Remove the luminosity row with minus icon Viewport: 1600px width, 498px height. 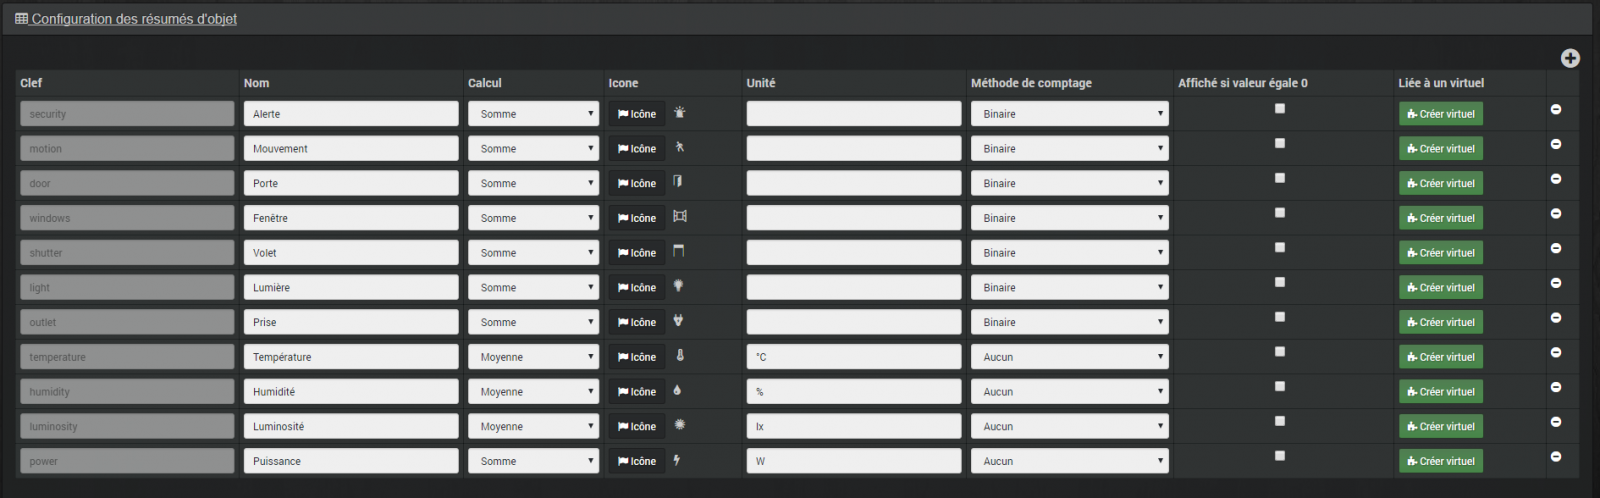[x=1556, y=422]
